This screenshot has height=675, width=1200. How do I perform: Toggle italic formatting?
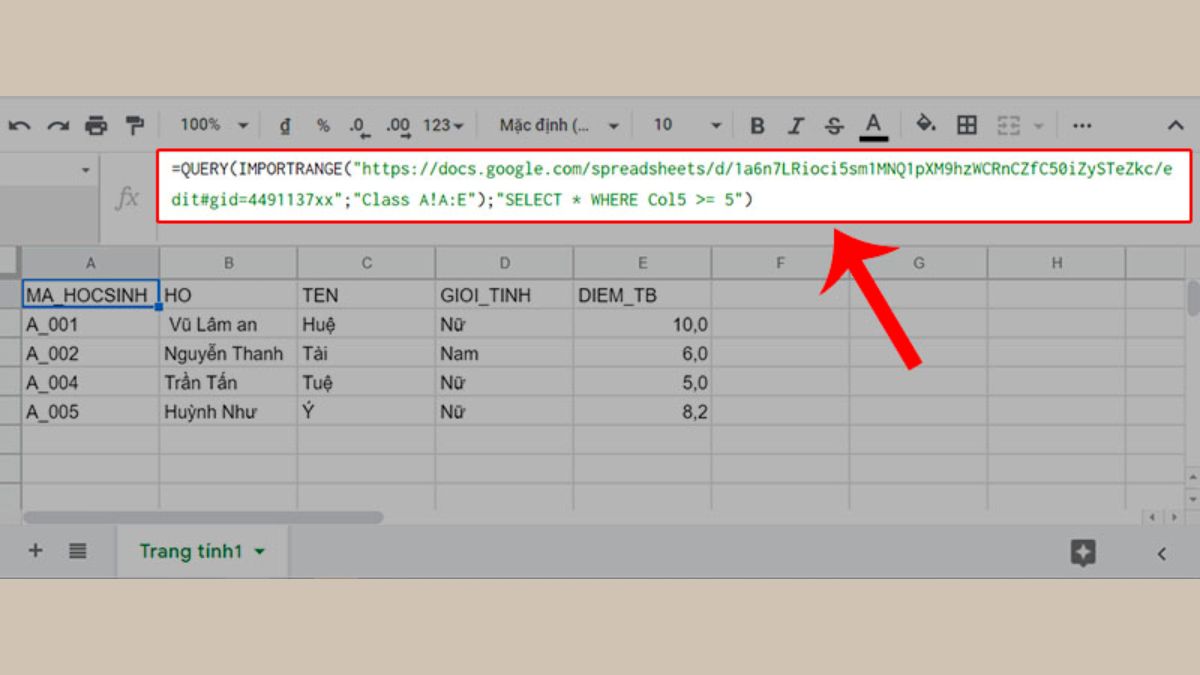[x=795, y=124]
